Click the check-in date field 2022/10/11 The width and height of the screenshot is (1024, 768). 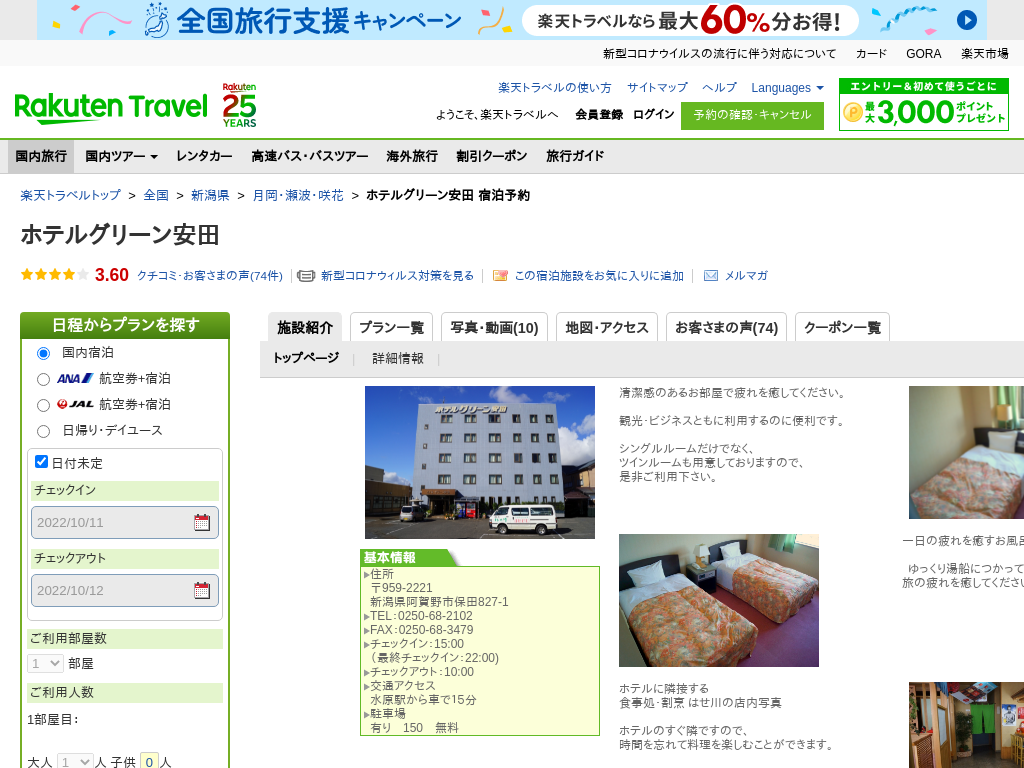tap(125, 522)
